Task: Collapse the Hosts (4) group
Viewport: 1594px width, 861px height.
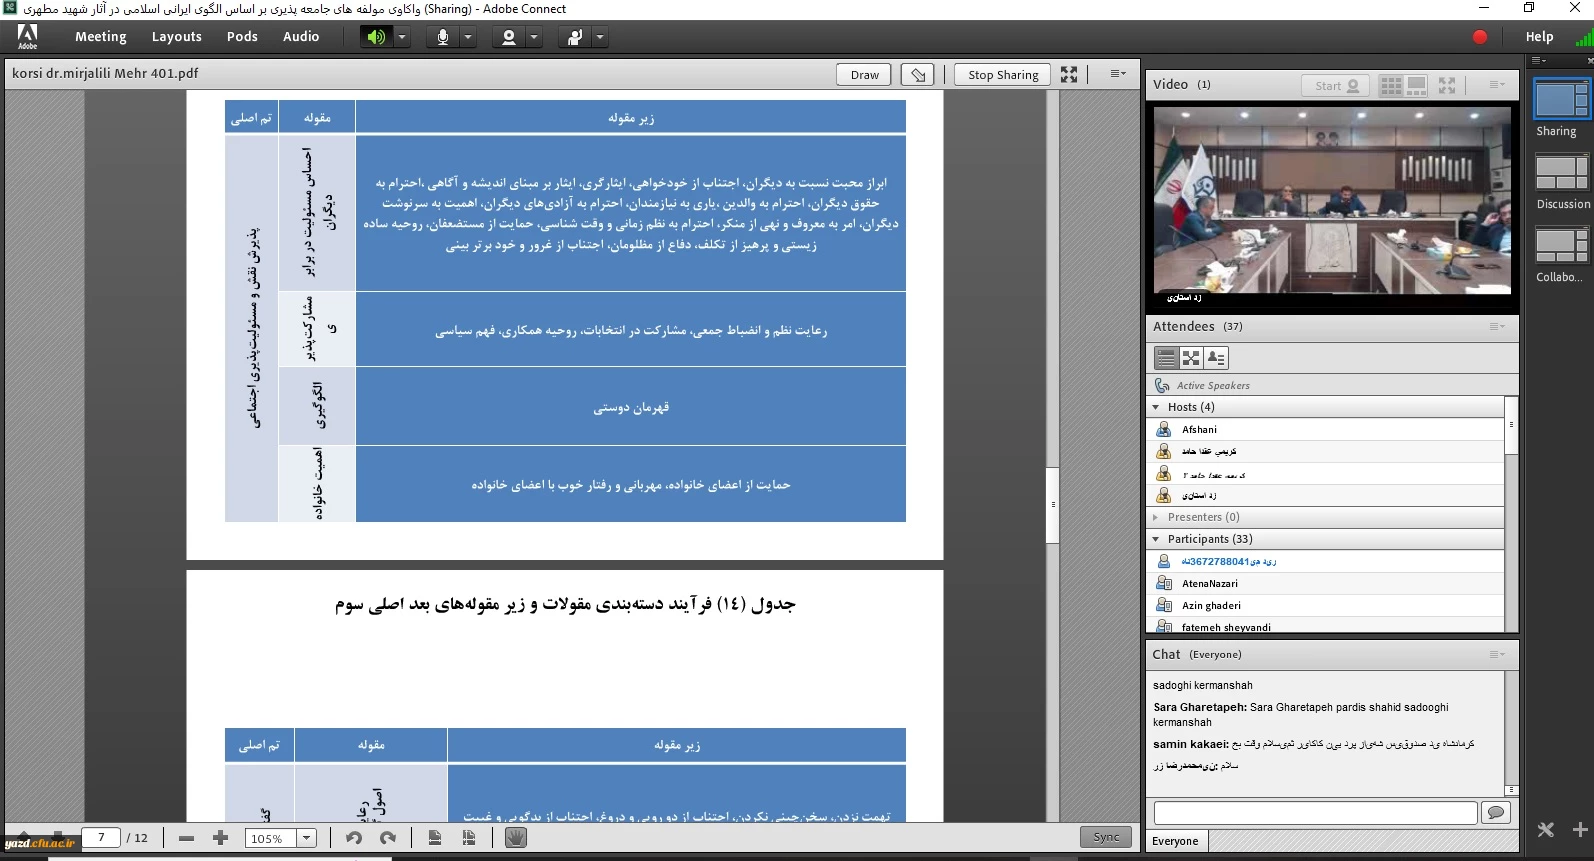Action: click(x=1156, y=407)
